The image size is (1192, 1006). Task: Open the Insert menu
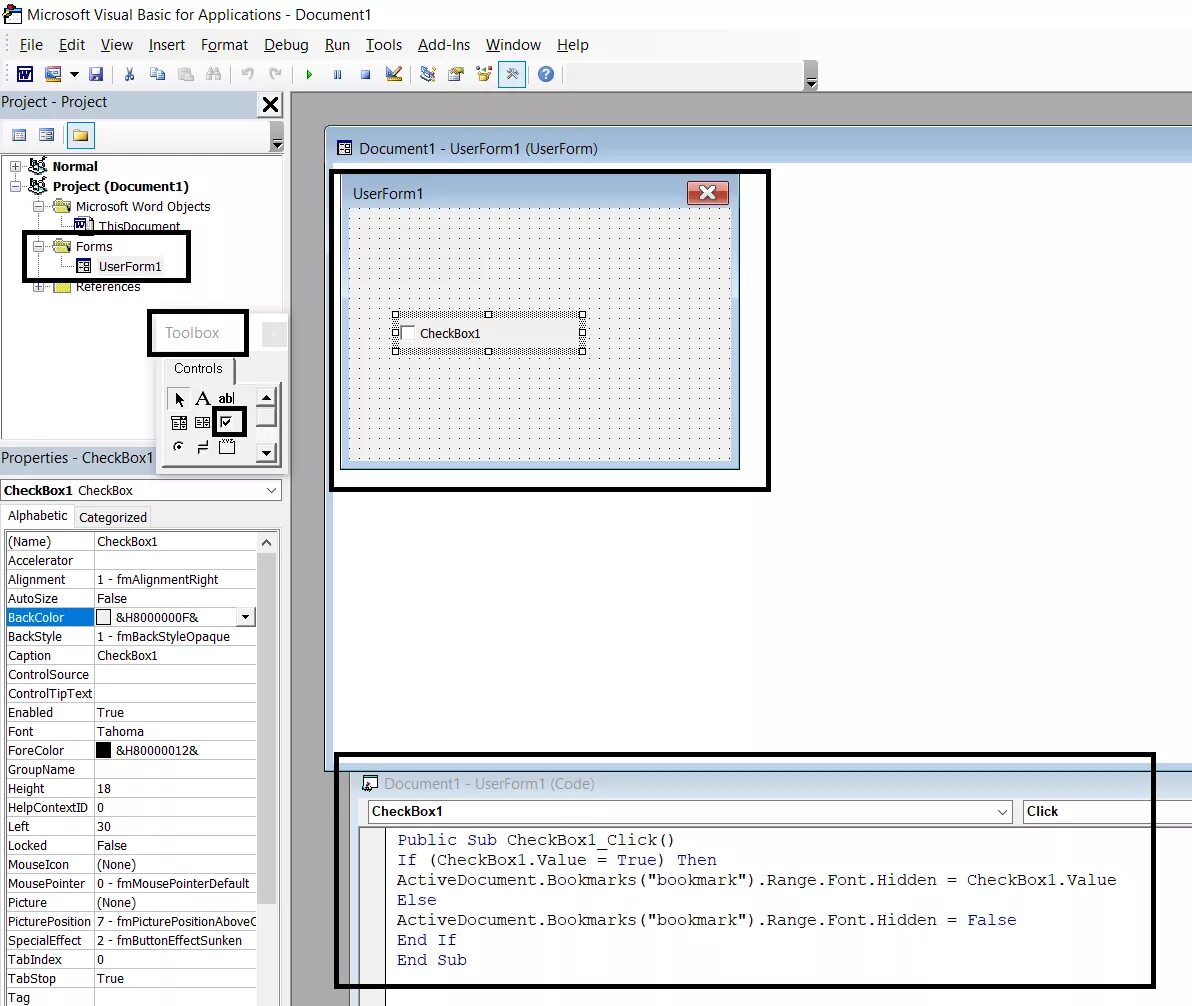[x=166, y=45]
